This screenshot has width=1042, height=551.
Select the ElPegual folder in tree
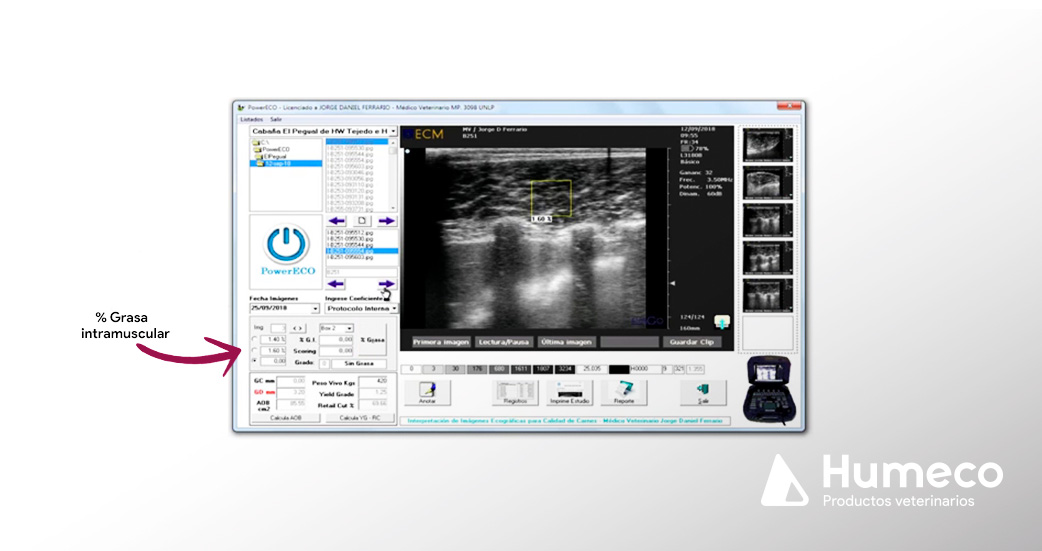point(272,156)
